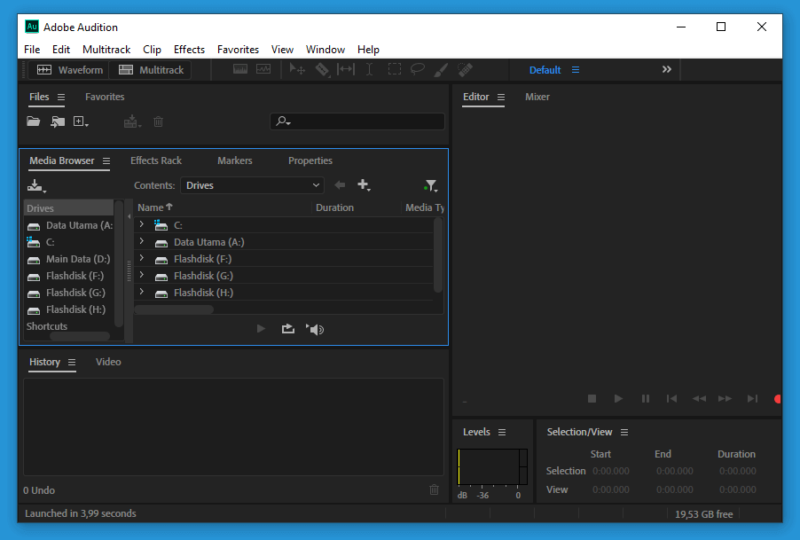Switch to the Effects Rack tab
Image resolution: width=800 pixels, height=540 pixels.
point(156,161)
